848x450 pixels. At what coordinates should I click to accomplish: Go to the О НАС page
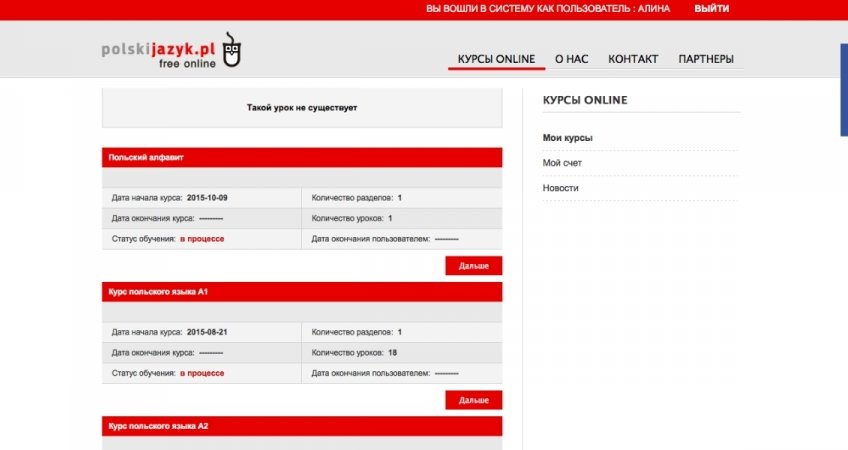[x=571, y=59]
